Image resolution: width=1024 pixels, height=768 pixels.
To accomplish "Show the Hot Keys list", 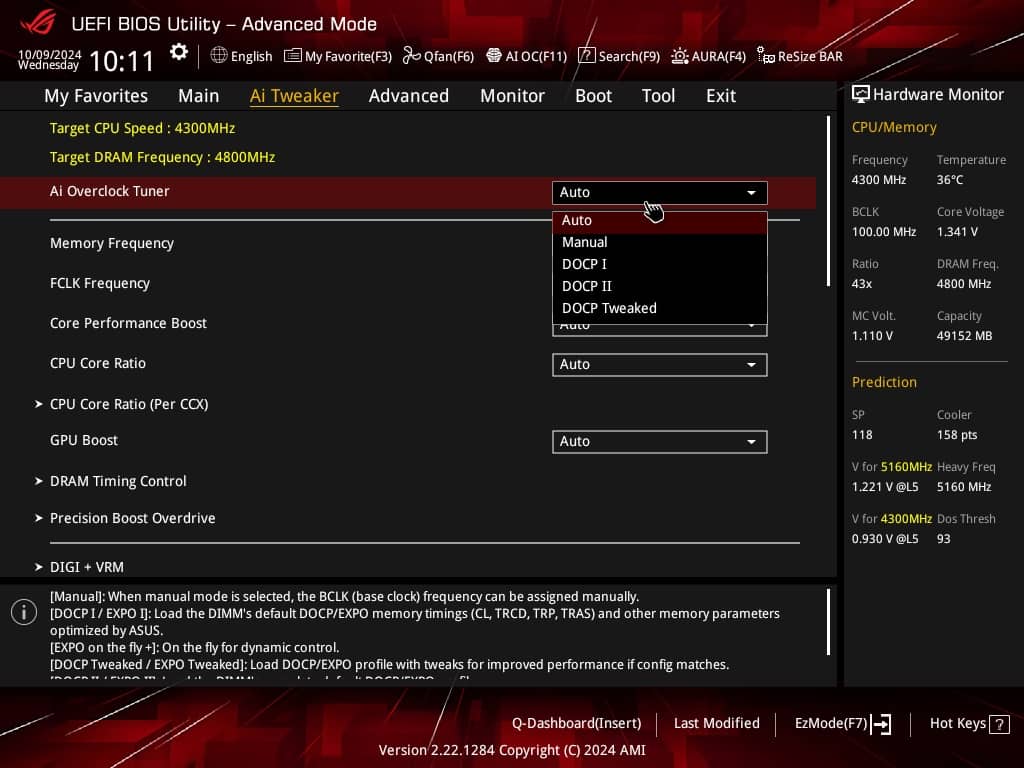I will point(969,724).
